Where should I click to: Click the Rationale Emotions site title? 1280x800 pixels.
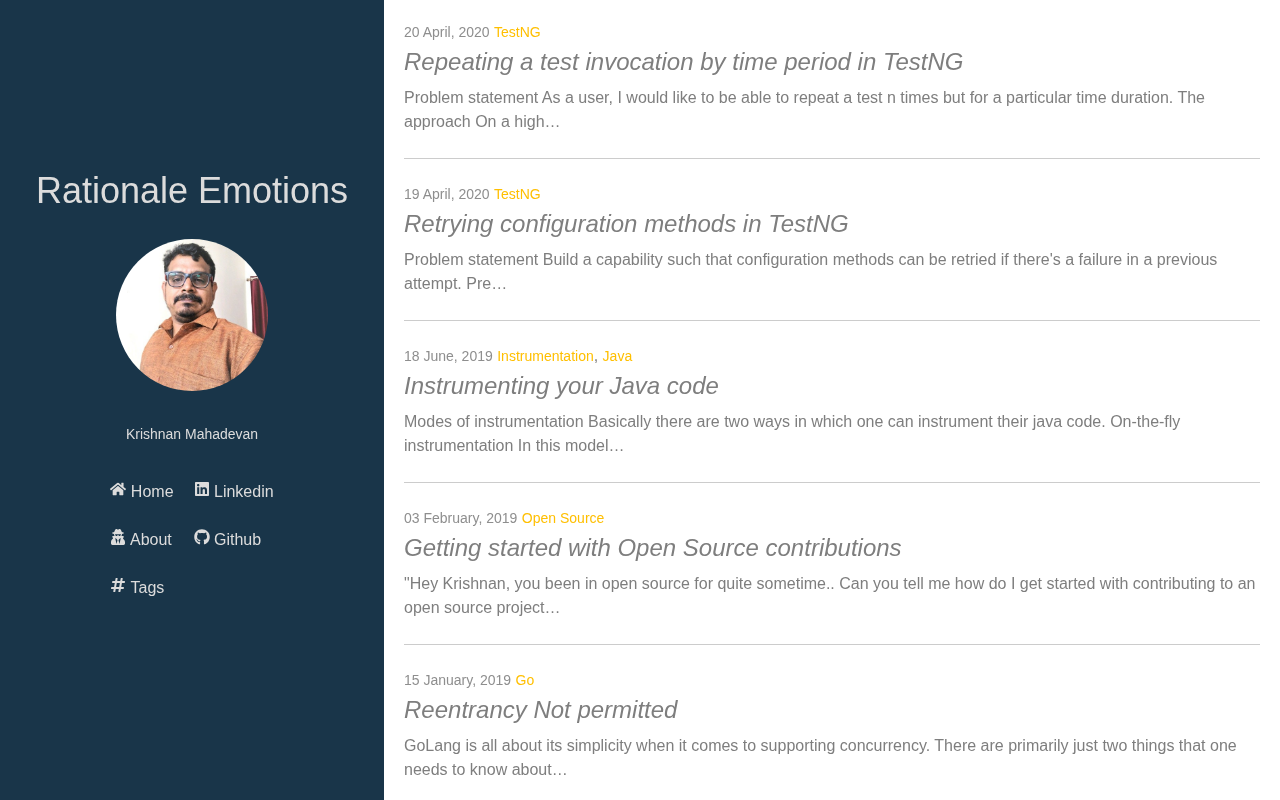(x=192, y=191)
